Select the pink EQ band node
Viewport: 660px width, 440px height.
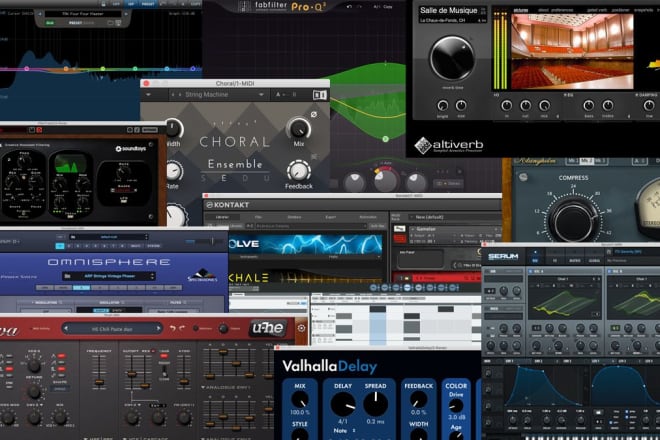coord(27,68)
